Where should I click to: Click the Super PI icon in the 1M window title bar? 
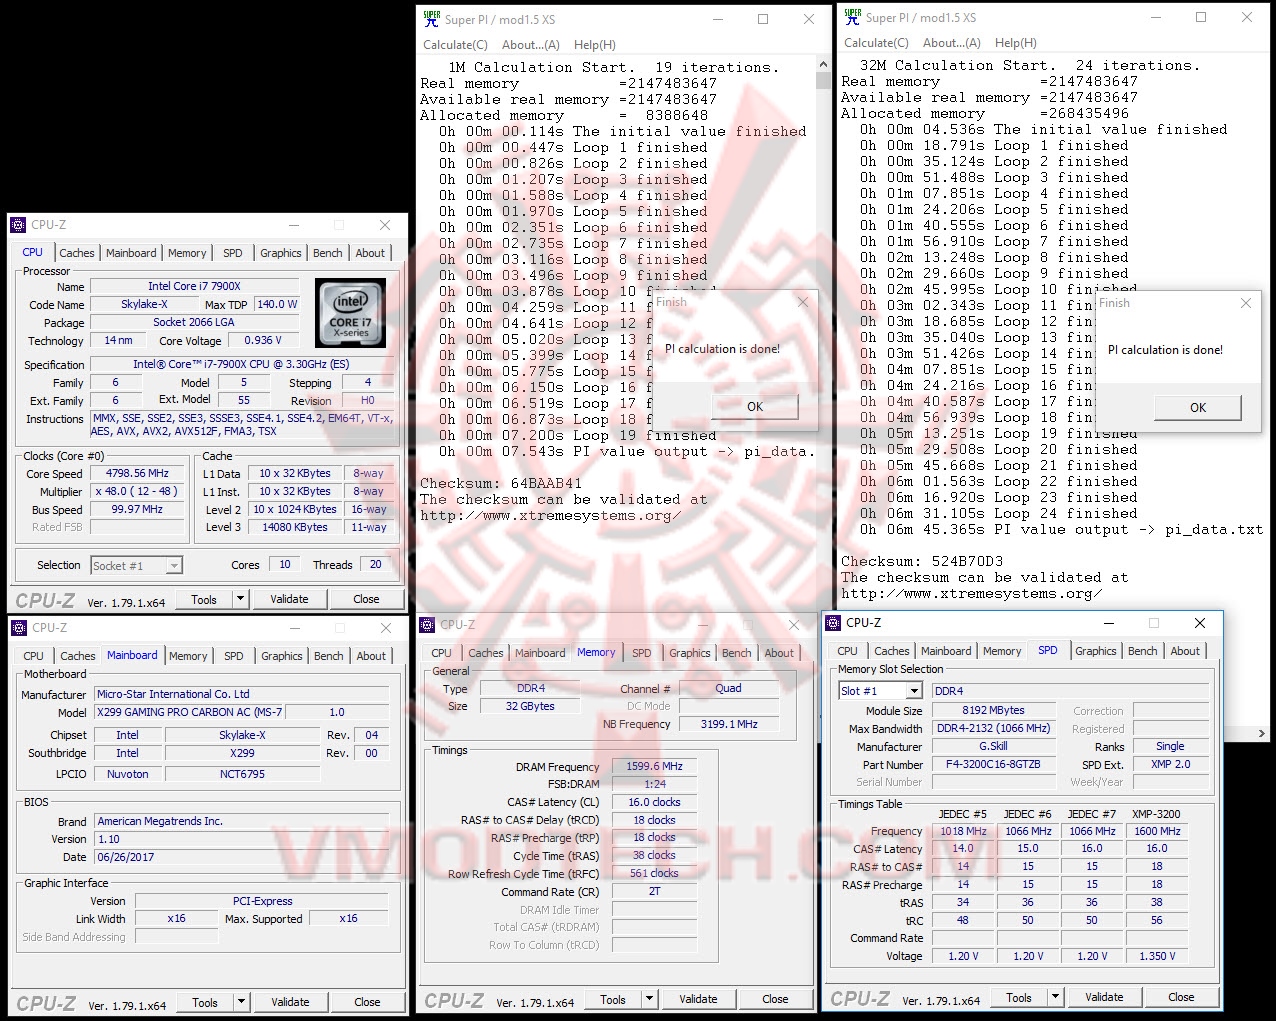[430, 19]
